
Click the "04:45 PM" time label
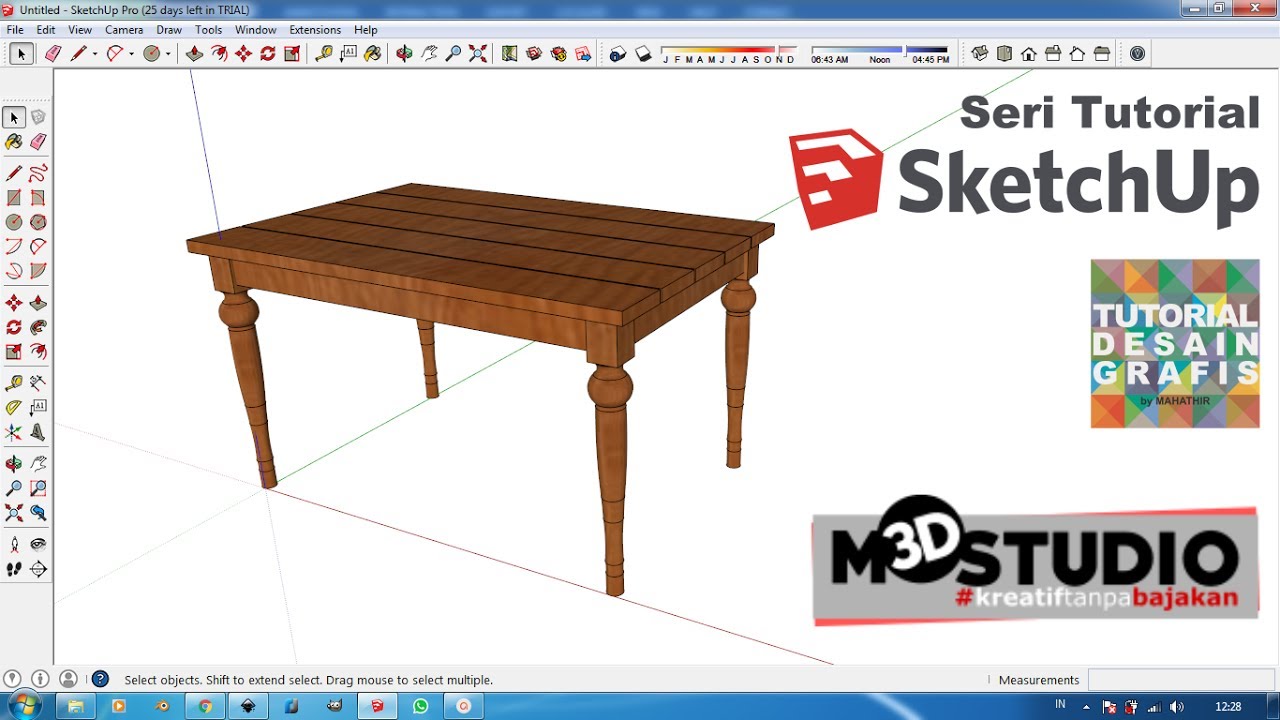click(x=931, y=60)
